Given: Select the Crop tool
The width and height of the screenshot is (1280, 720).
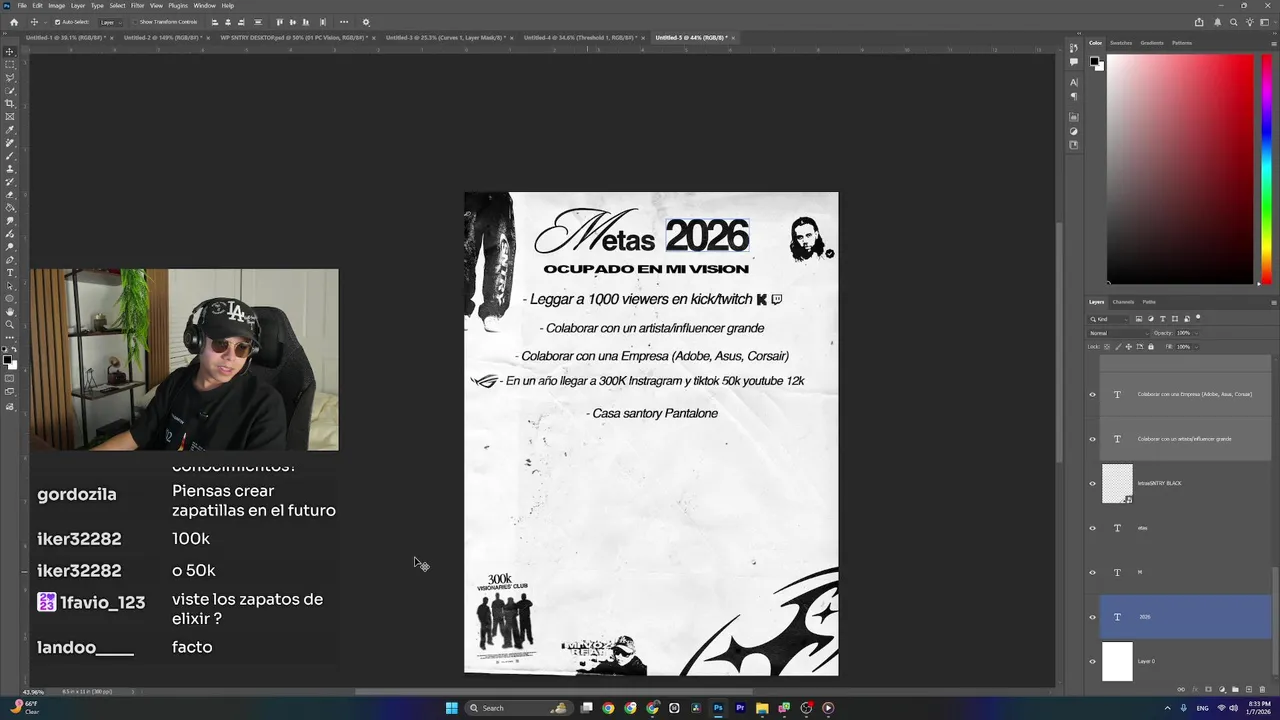Looking at the screenshot, I should 10,103.
